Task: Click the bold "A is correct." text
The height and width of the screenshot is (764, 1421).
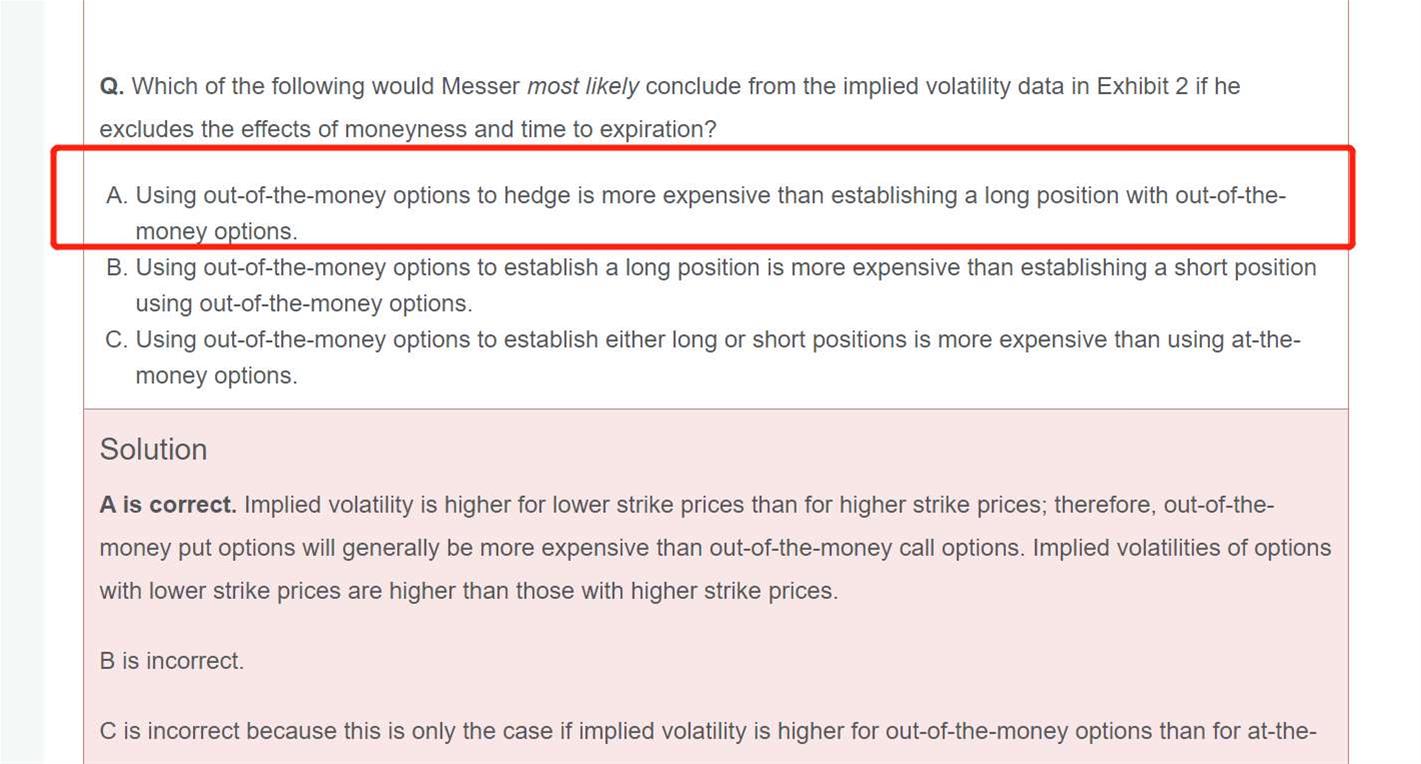Action: click(168, 505)
